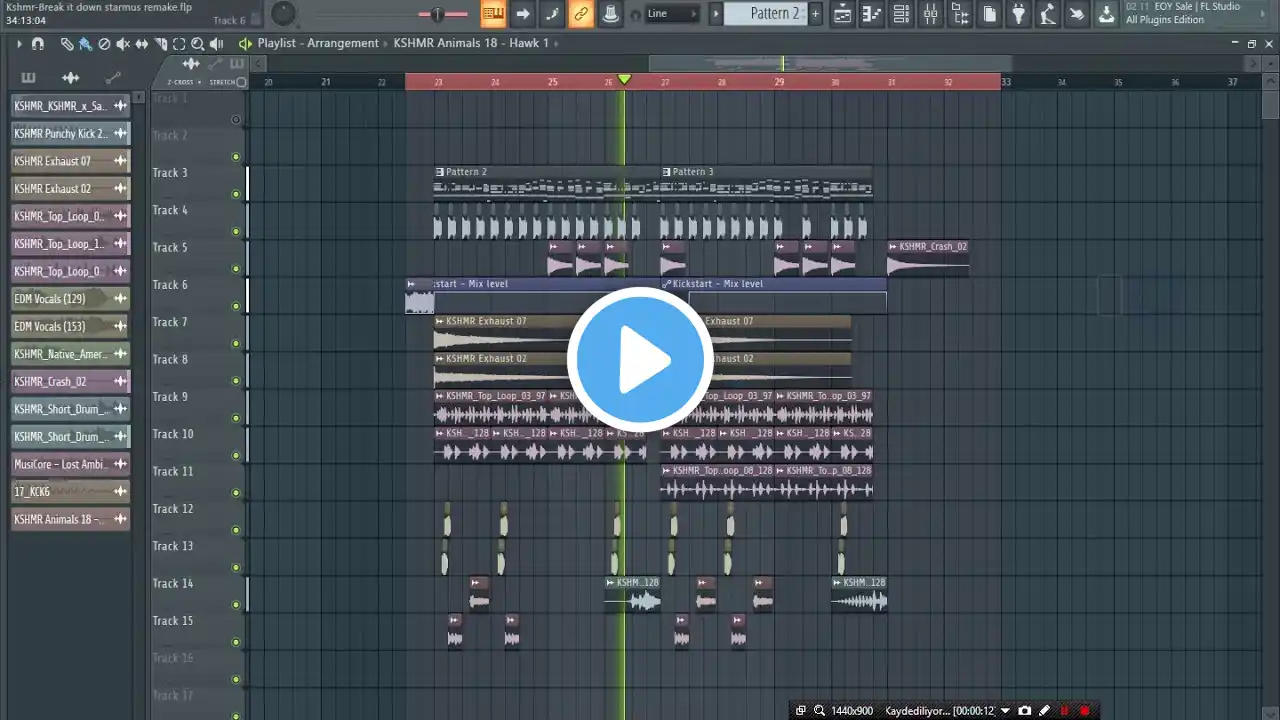Click the recorder magnifier zoom icon
1280x720 pixels.
(x=820, y=711)
